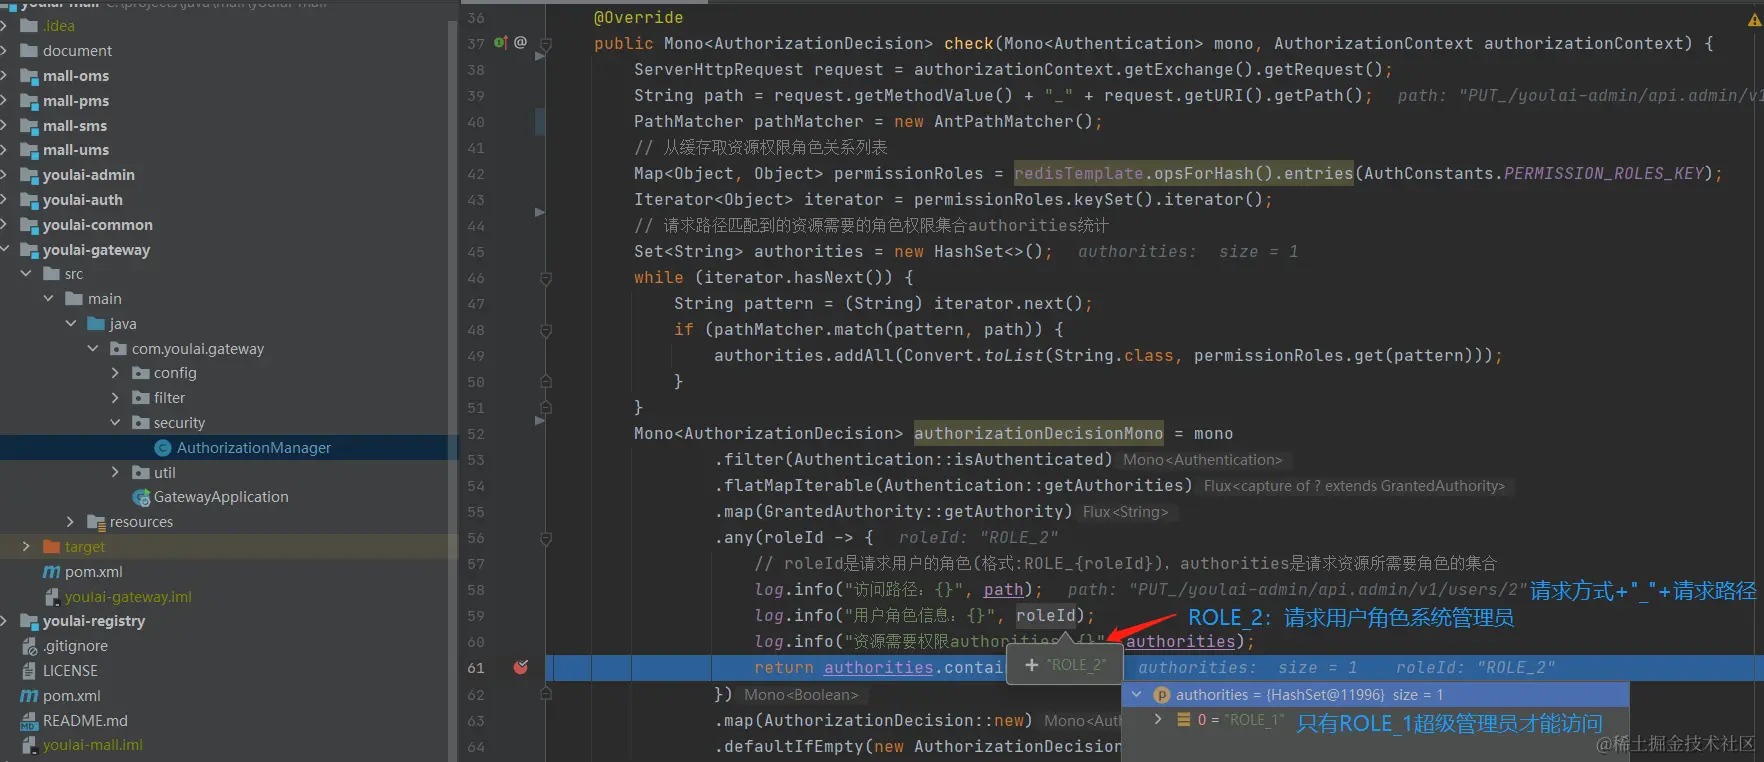1764x762 pixels.
Task: Open youlai-gateway.iml module file
Action: pyautogui.click(x=128, y=597)
